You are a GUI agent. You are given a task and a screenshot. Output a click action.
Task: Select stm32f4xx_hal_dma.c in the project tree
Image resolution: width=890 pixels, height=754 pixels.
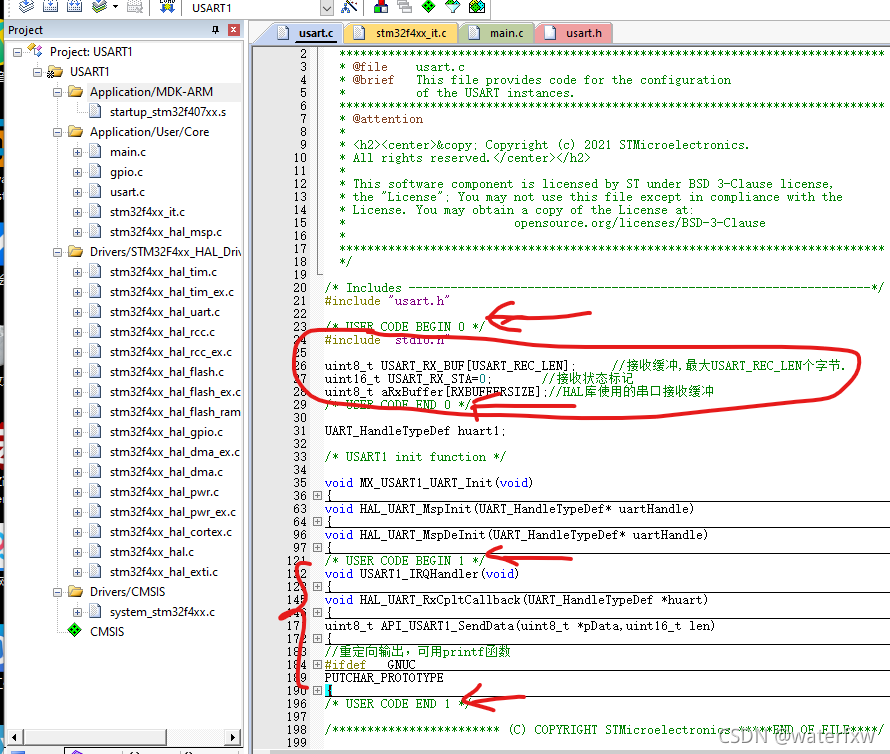[x=166, y=472]
